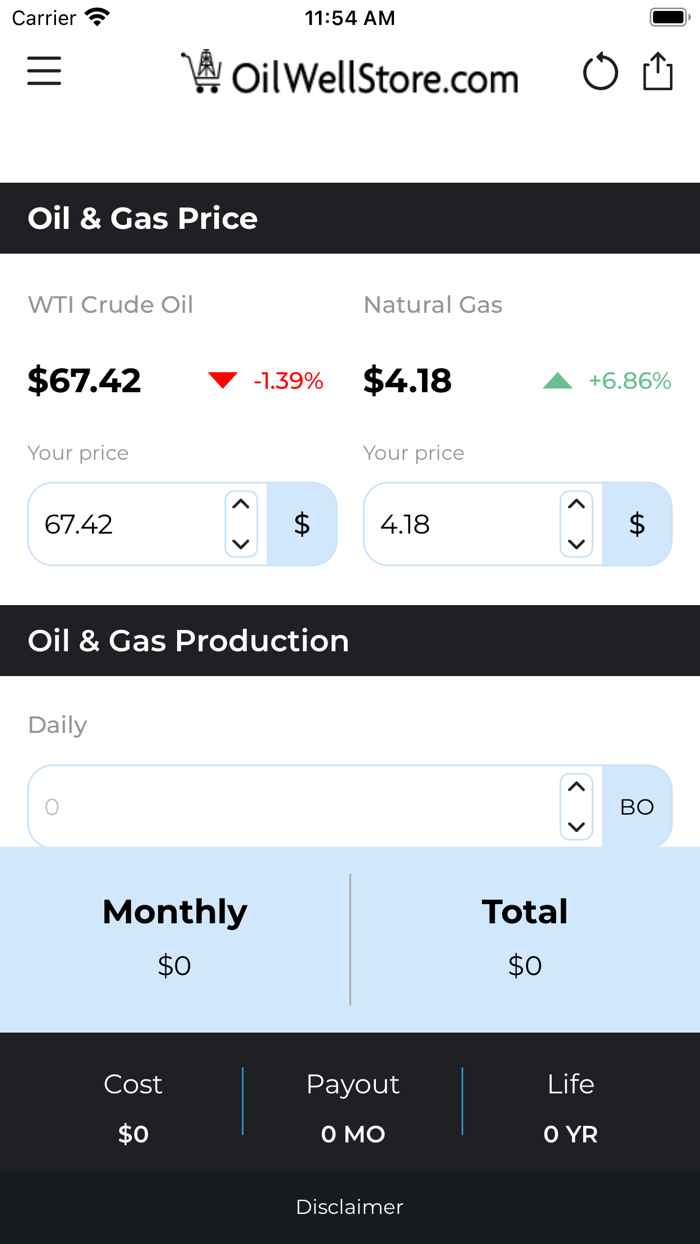Select the daily production input field

coord(280,806)
